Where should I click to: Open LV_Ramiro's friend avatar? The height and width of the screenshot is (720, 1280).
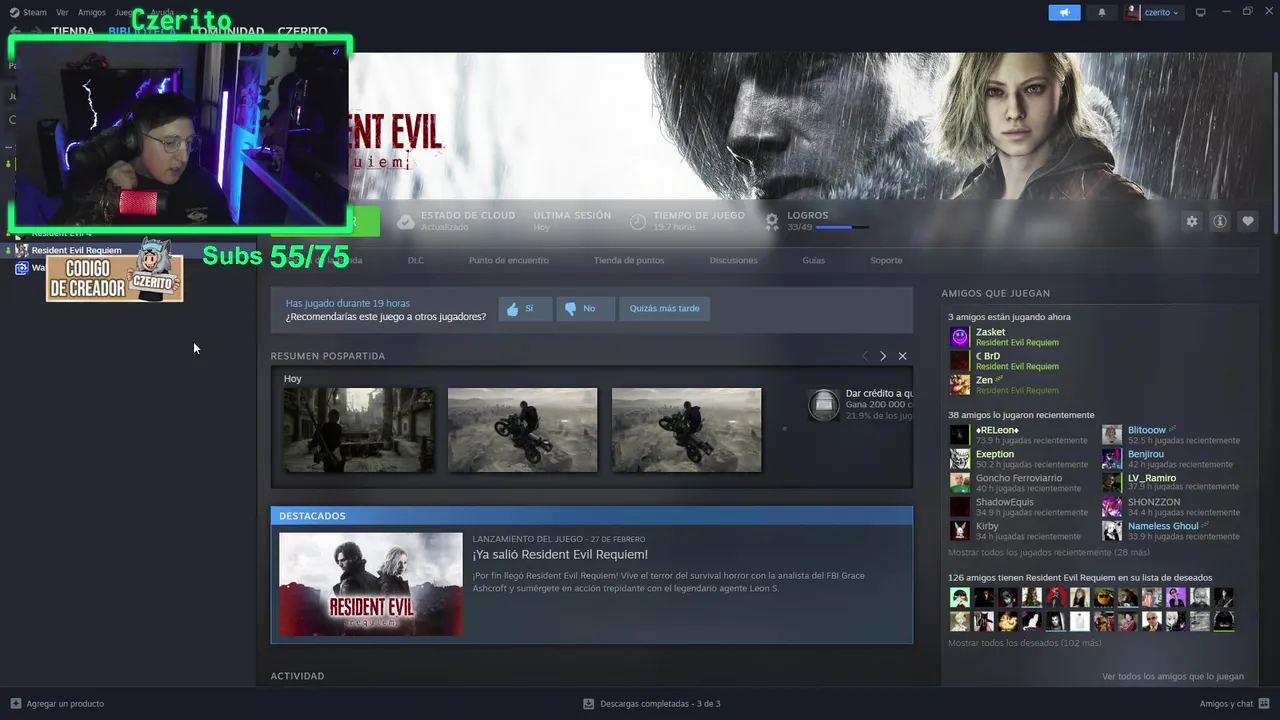(x=1111, y=483)
